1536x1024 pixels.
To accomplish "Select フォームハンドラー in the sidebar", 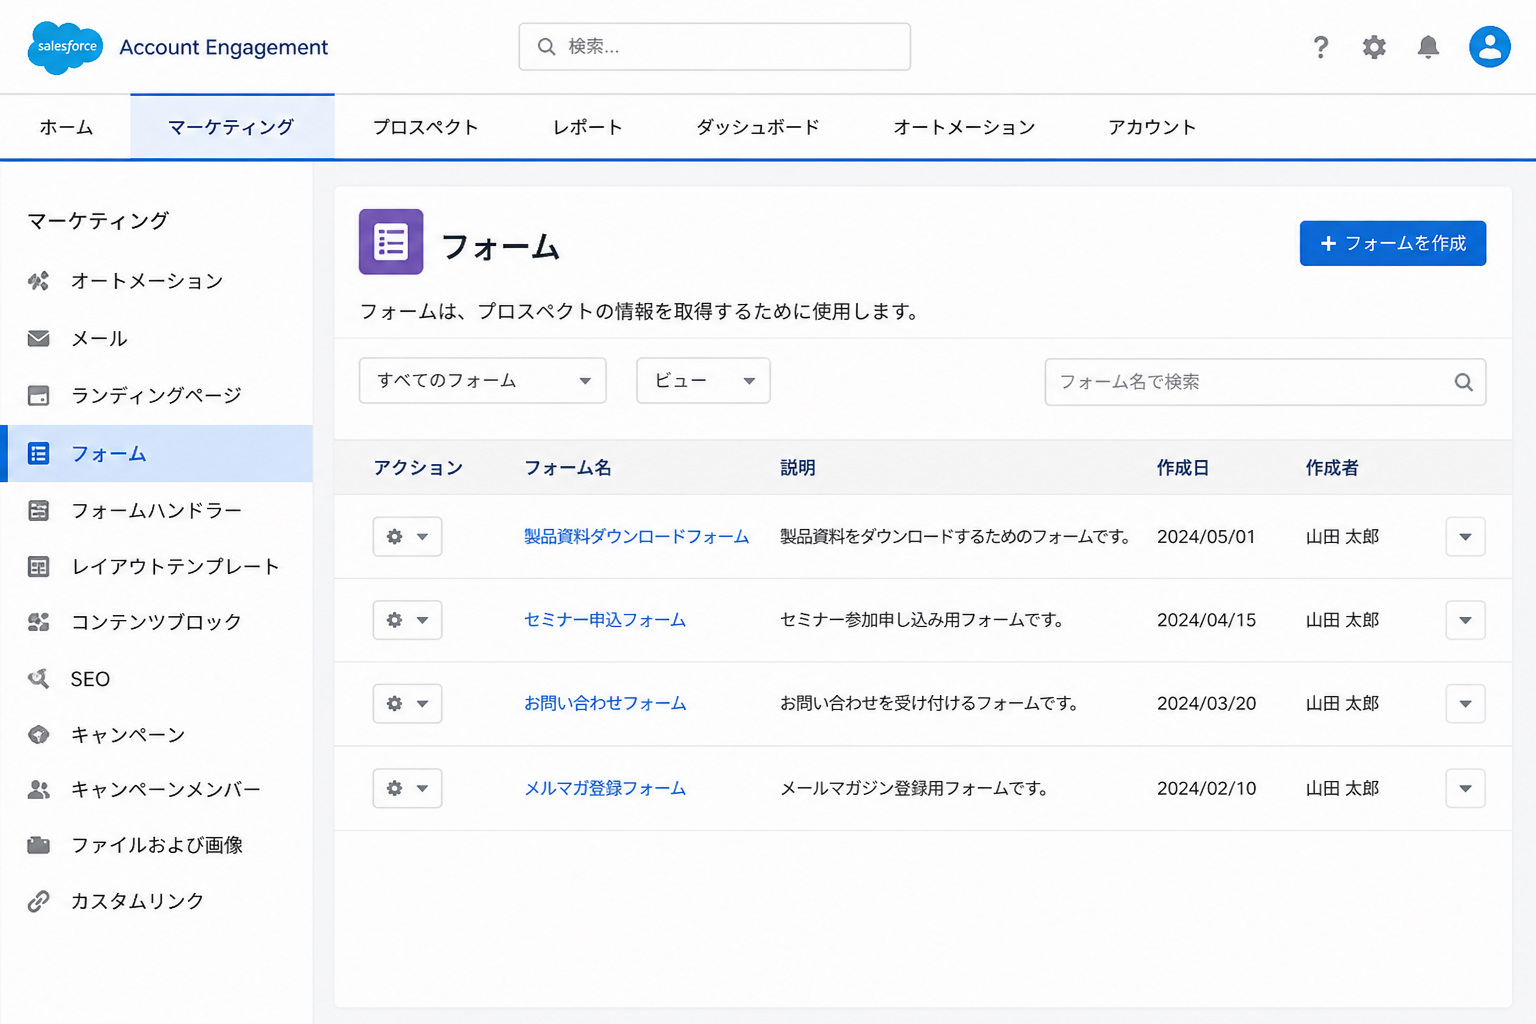I will coord(156,510).
